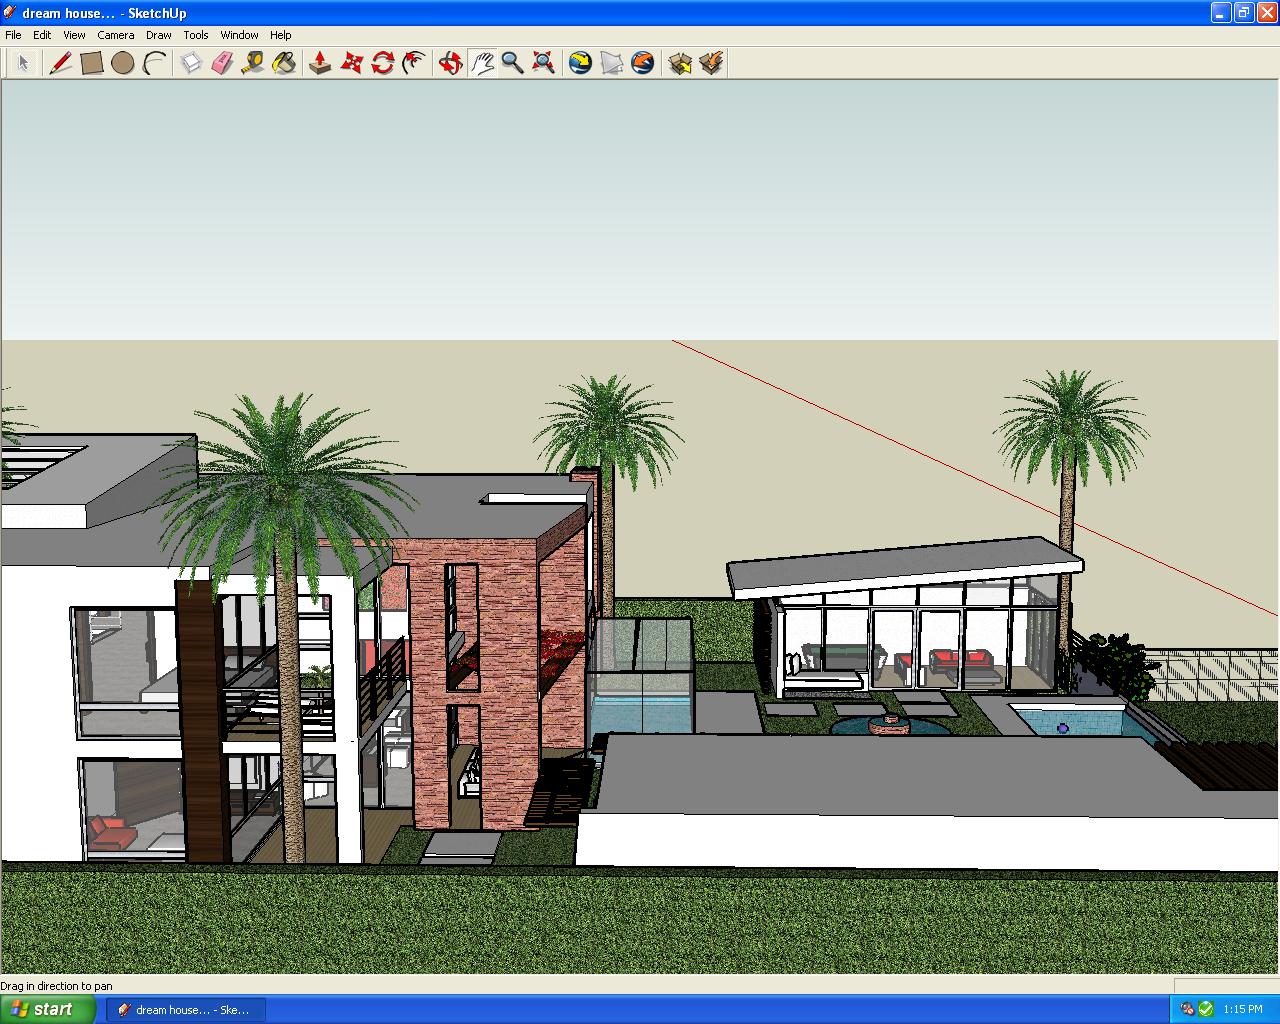Activate the Circle tool
1280x1024 pixels.
pos(122,62)
